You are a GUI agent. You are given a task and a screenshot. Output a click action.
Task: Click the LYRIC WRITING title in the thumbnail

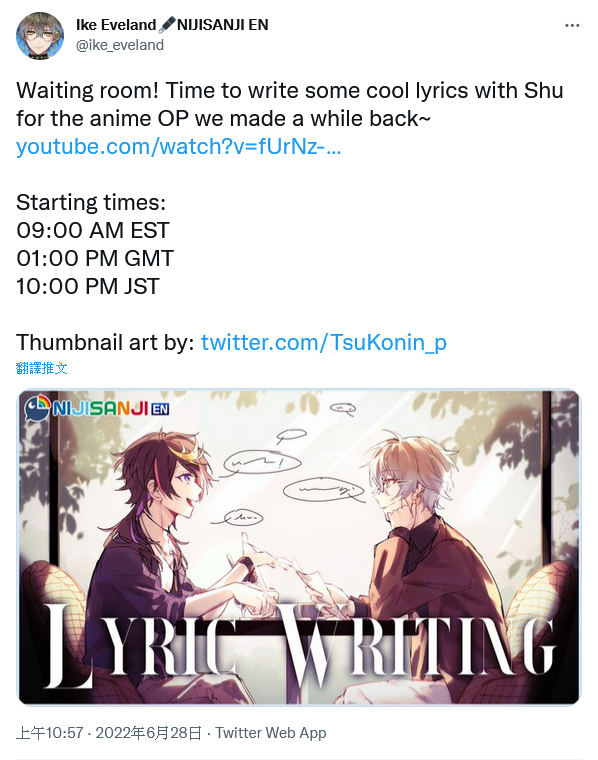coord(299,647)
